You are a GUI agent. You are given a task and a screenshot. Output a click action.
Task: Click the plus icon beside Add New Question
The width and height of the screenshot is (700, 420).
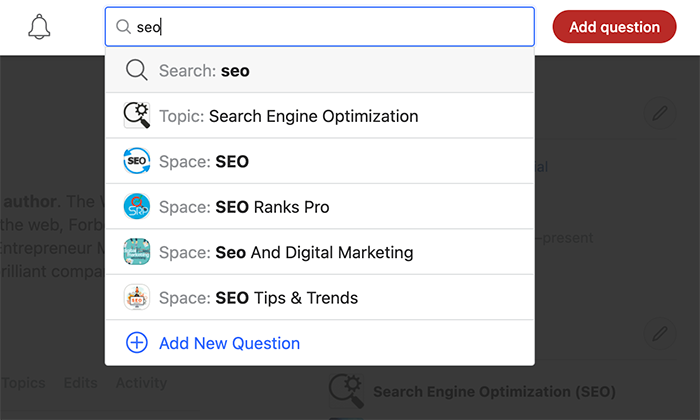click(x=137, y=343)
